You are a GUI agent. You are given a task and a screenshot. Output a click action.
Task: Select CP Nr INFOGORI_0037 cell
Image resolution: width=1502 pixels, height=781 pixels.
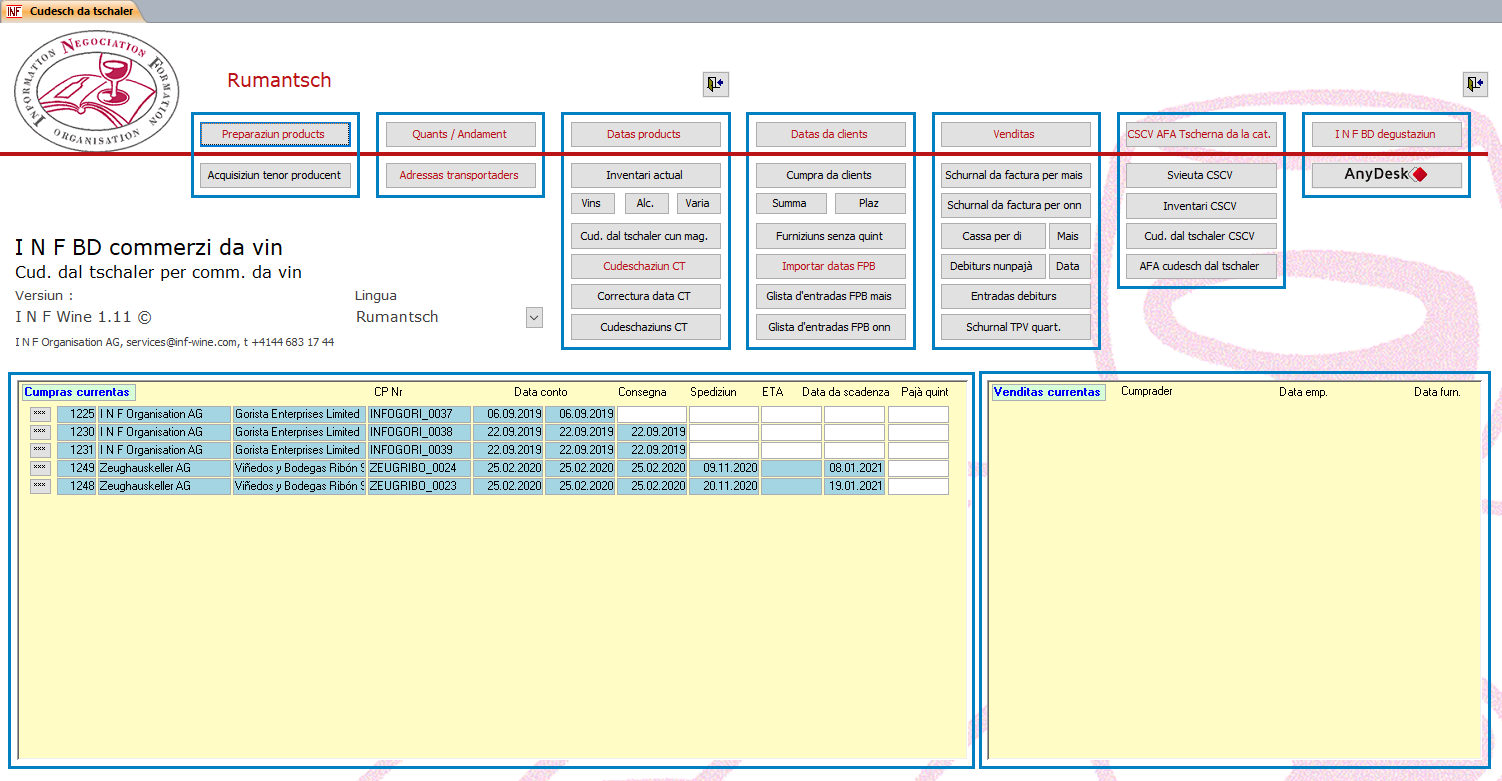click(419, 414)
